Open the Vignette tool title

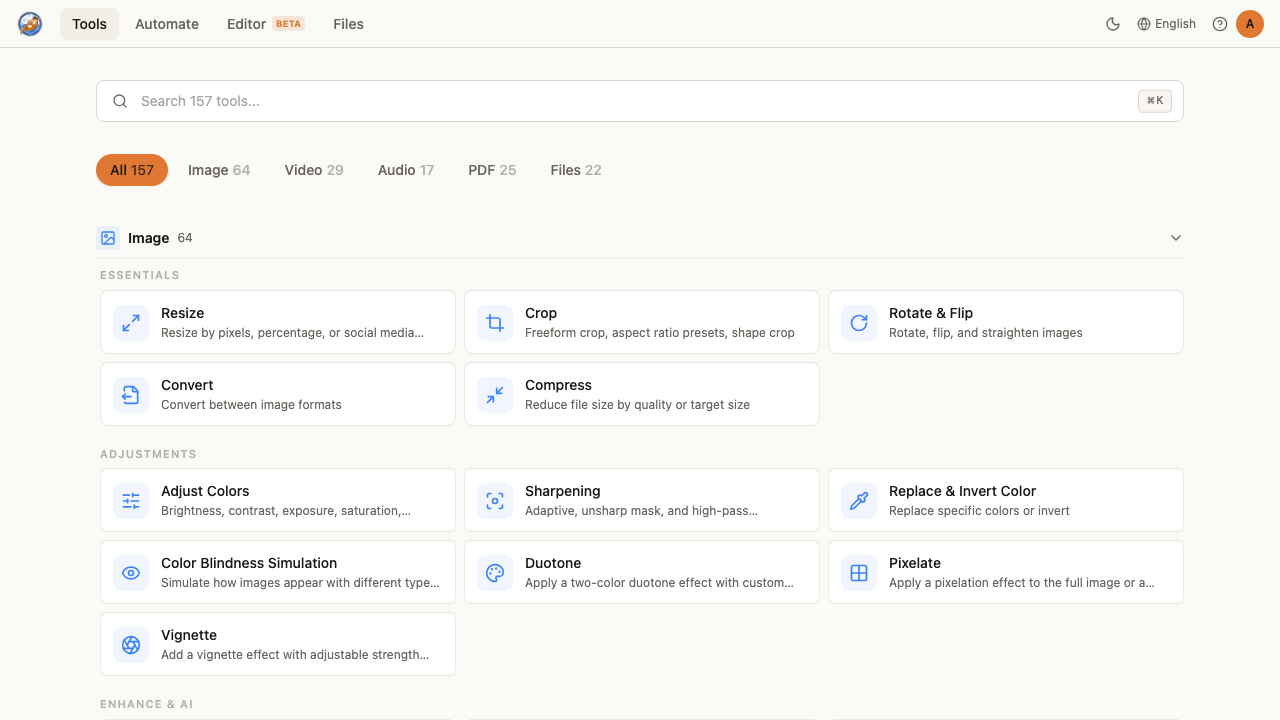[x=189, y=635]
